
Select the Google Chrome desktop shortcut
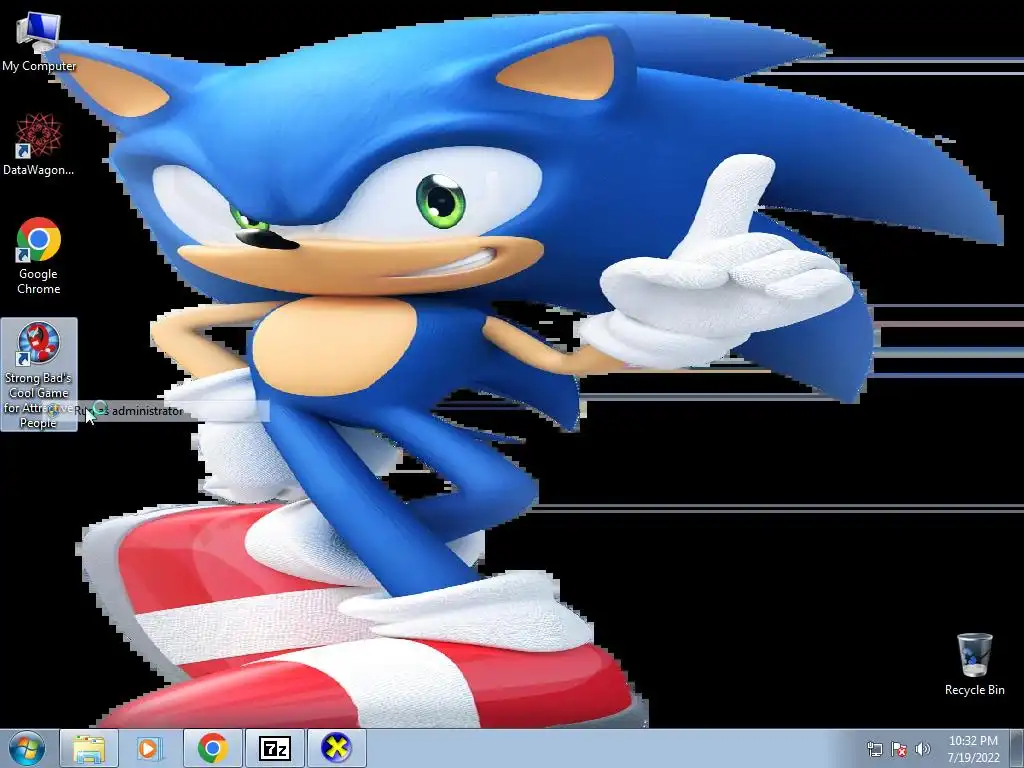tap(39, 256)
